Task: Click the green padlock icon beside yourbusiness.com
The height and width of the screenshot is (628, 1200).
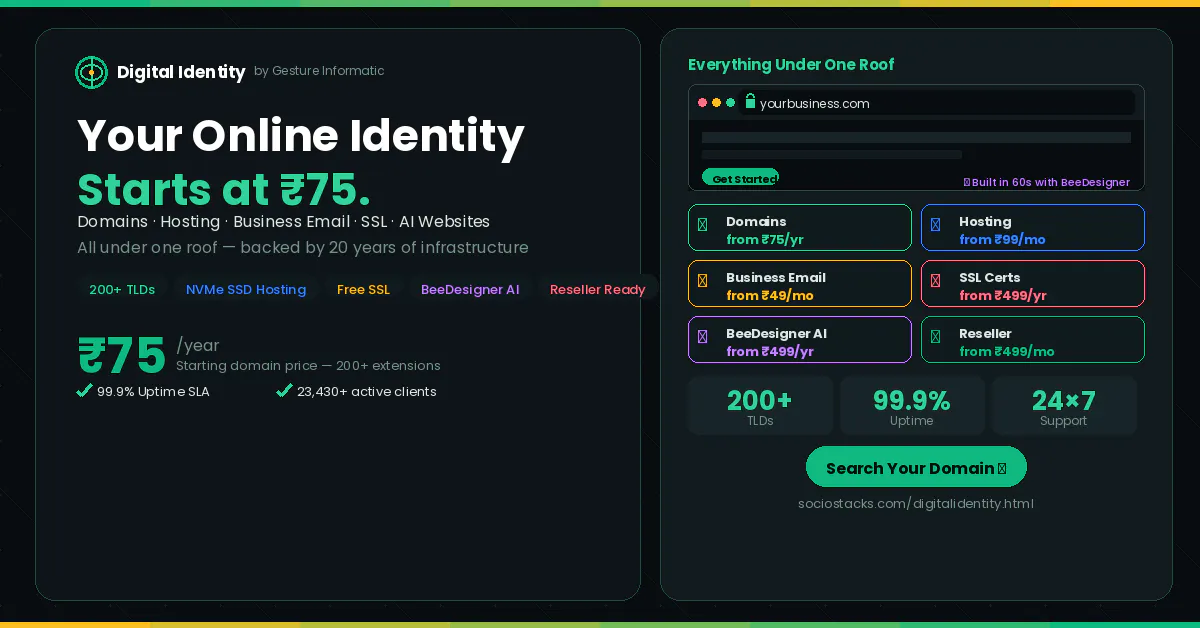Action: point(750,101)
